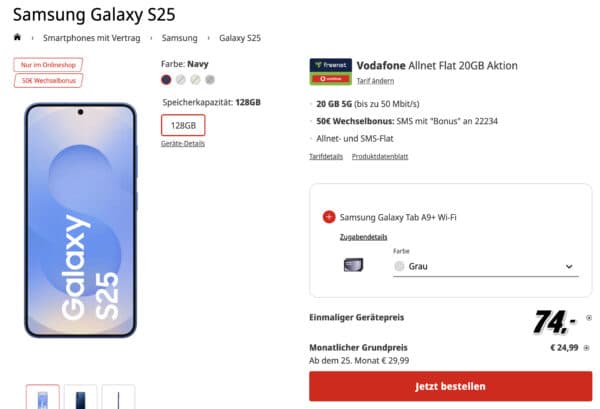View the Geräte-Details link
Image resolution: width=600 pixels, height=409 pixels.
tap(183, 144)
